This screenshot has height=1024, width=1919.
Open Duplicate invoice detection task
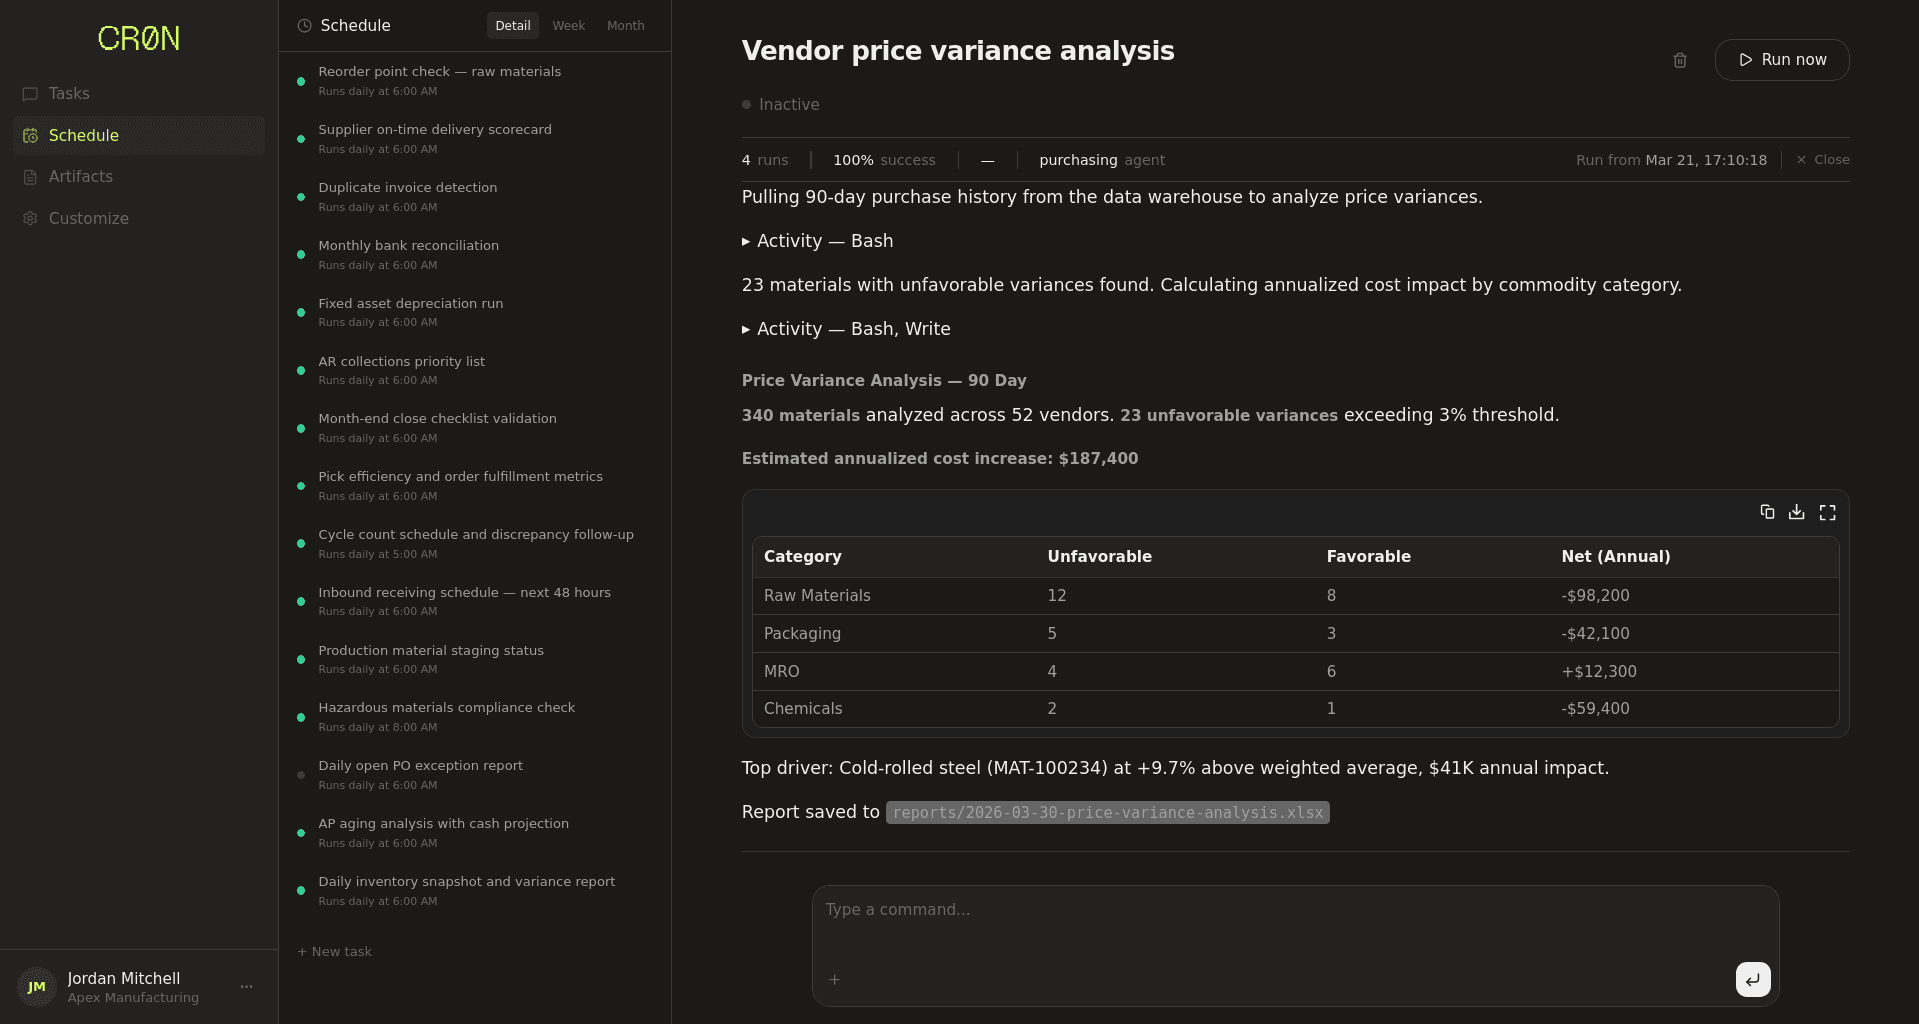click(x=475, y=197)
